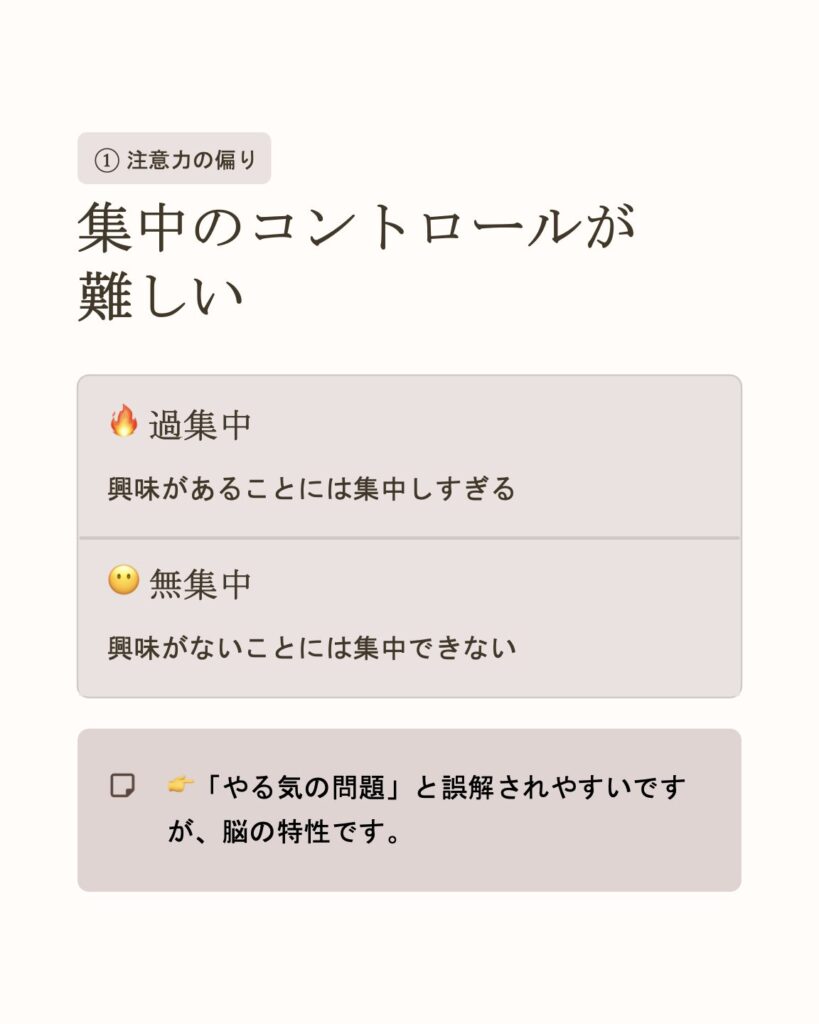Image resolution: width=819 pixels, height=1024 pixels.
Task: Select the text 興味があることには集中しすぎる
Action: tap(311, 489)
